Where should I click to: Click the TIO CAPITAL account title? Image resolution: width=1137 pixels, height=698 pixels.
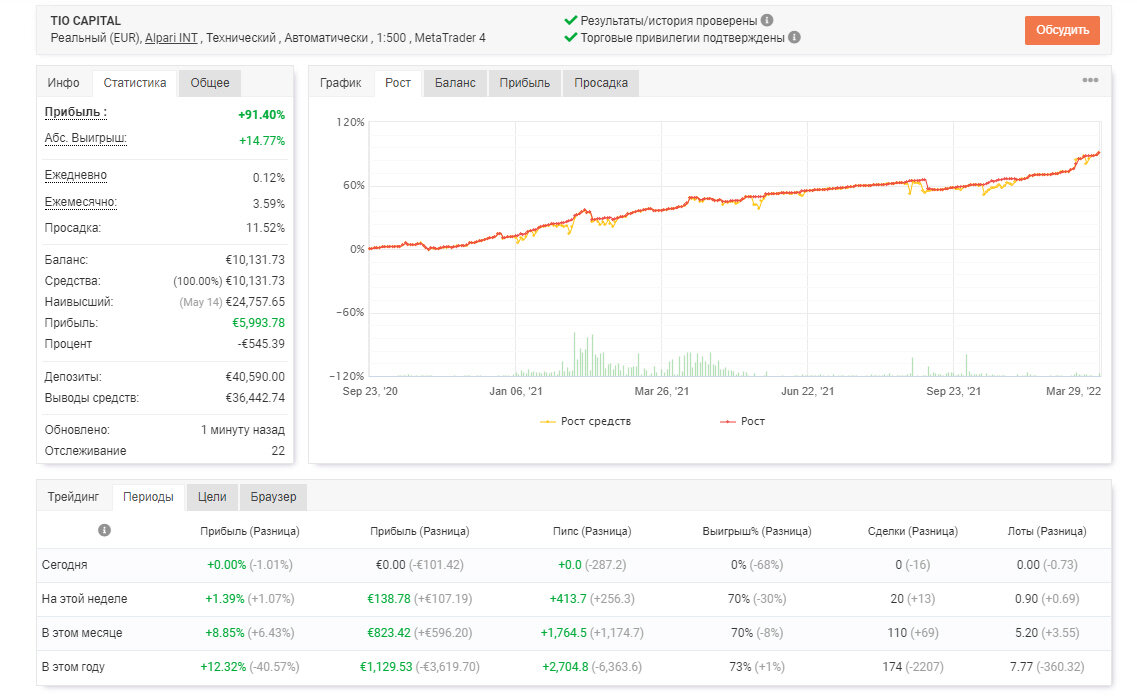click(x=86, y=21)
